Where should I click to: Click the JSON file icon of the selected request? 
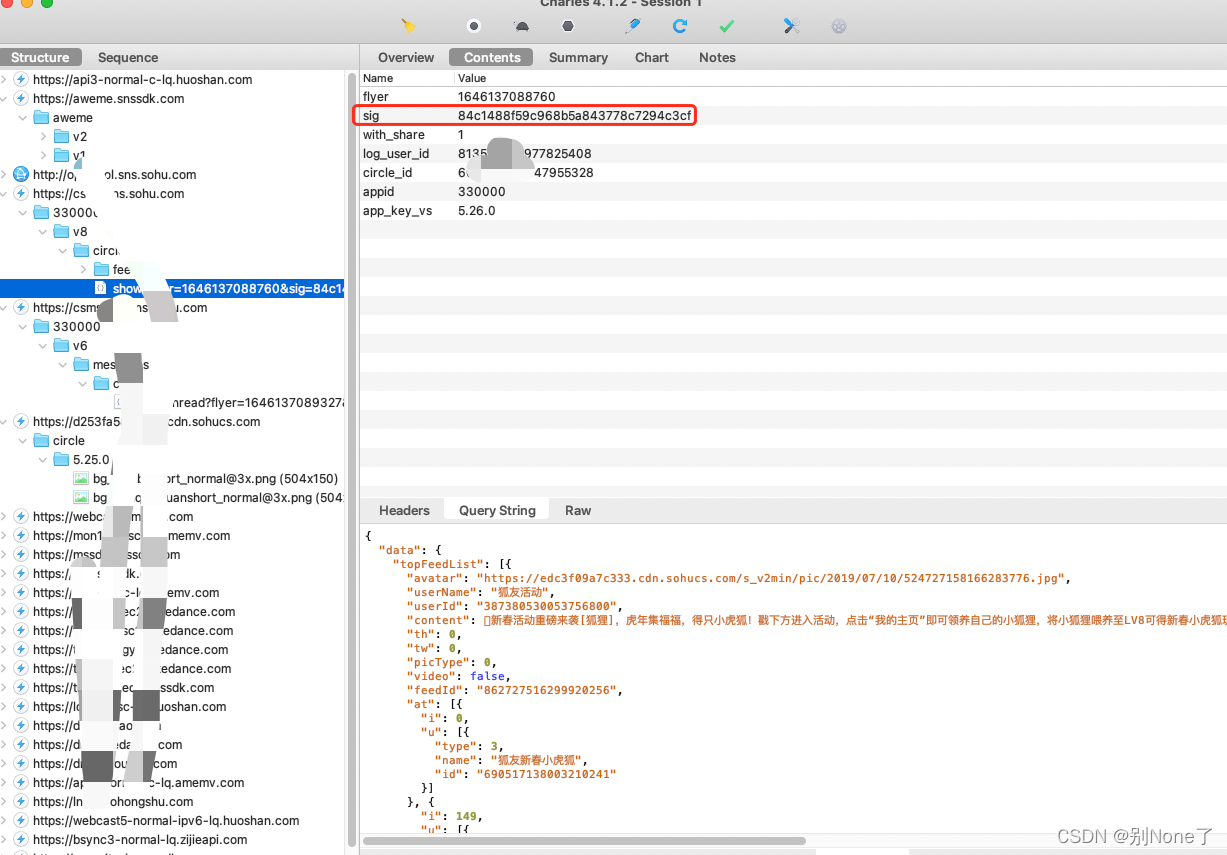click(x=100, y=288)
